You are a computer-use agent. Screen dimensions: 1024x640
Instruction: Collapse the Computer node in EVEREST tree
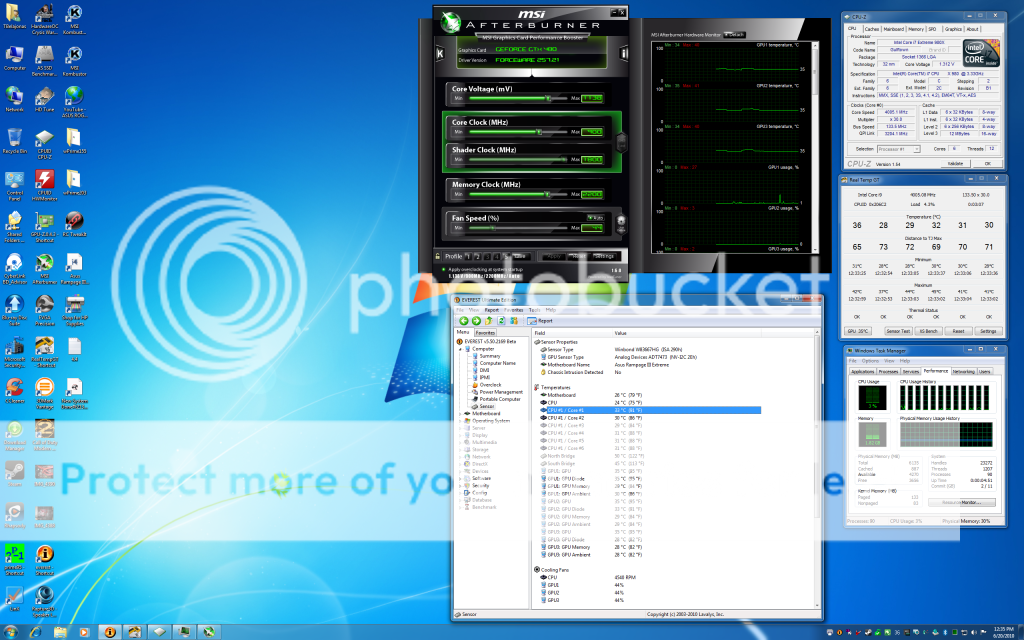pos(460,349)
